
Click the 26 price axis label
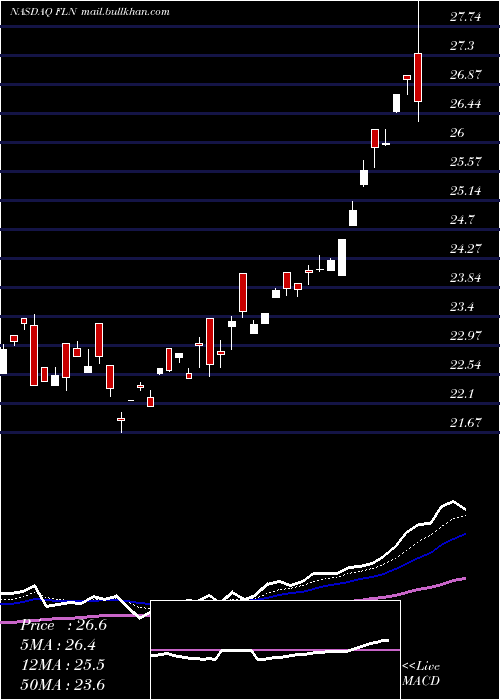point(457,133)
